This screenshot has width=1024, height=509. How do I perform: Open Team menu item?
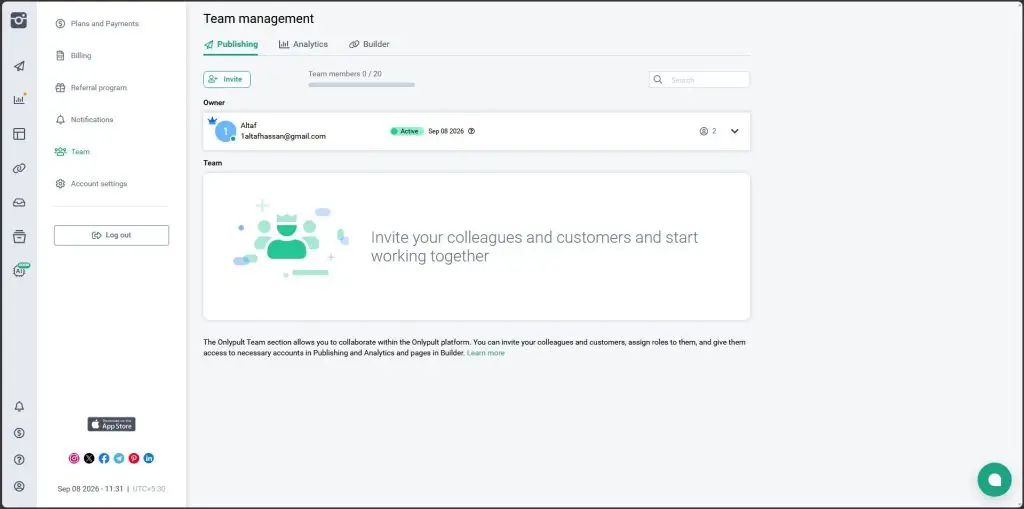coord(72,152)
